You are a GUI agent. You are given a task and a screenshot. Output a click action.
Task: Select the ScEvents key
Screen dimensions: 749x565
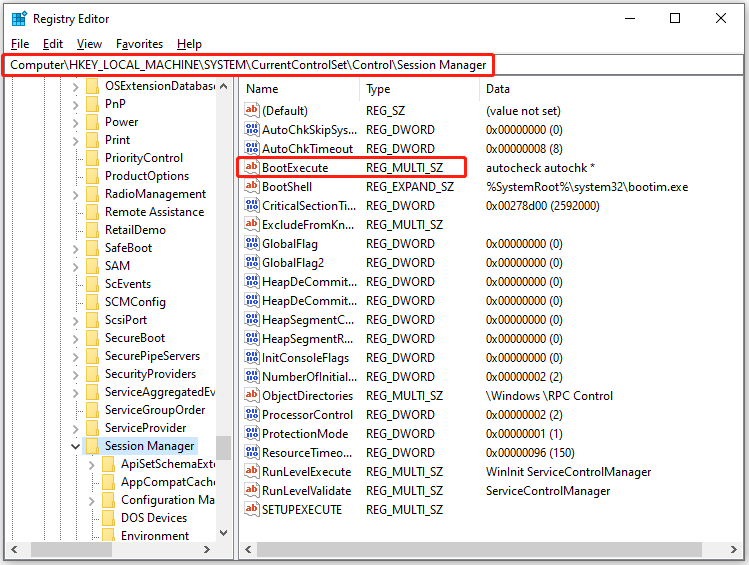click(128, 284)
